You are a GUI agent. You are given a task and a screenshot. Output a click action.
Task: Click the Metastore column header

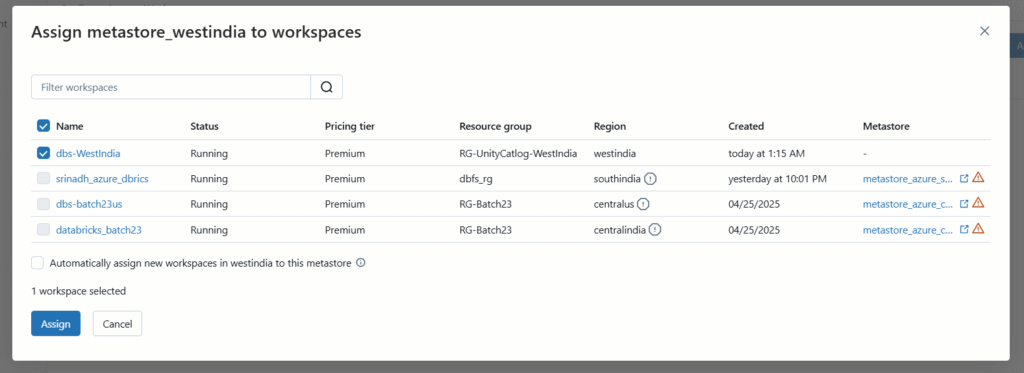click(886, 127)
